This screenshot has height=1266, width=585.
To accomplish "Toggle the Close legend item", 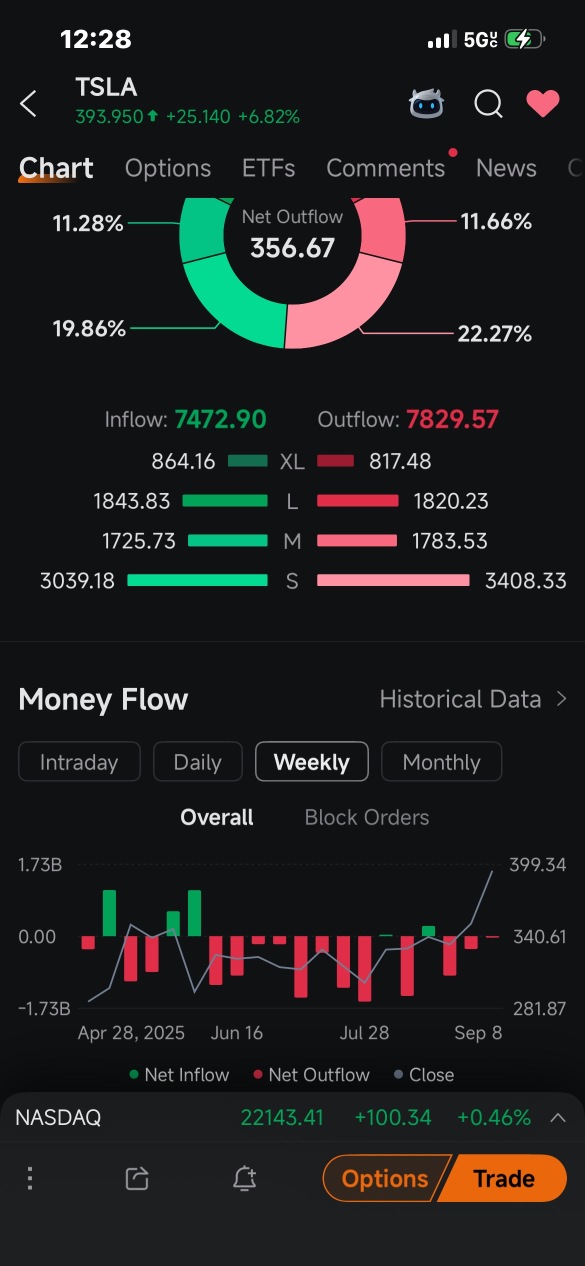I will pyautogui.click(x=424, y=1075).
